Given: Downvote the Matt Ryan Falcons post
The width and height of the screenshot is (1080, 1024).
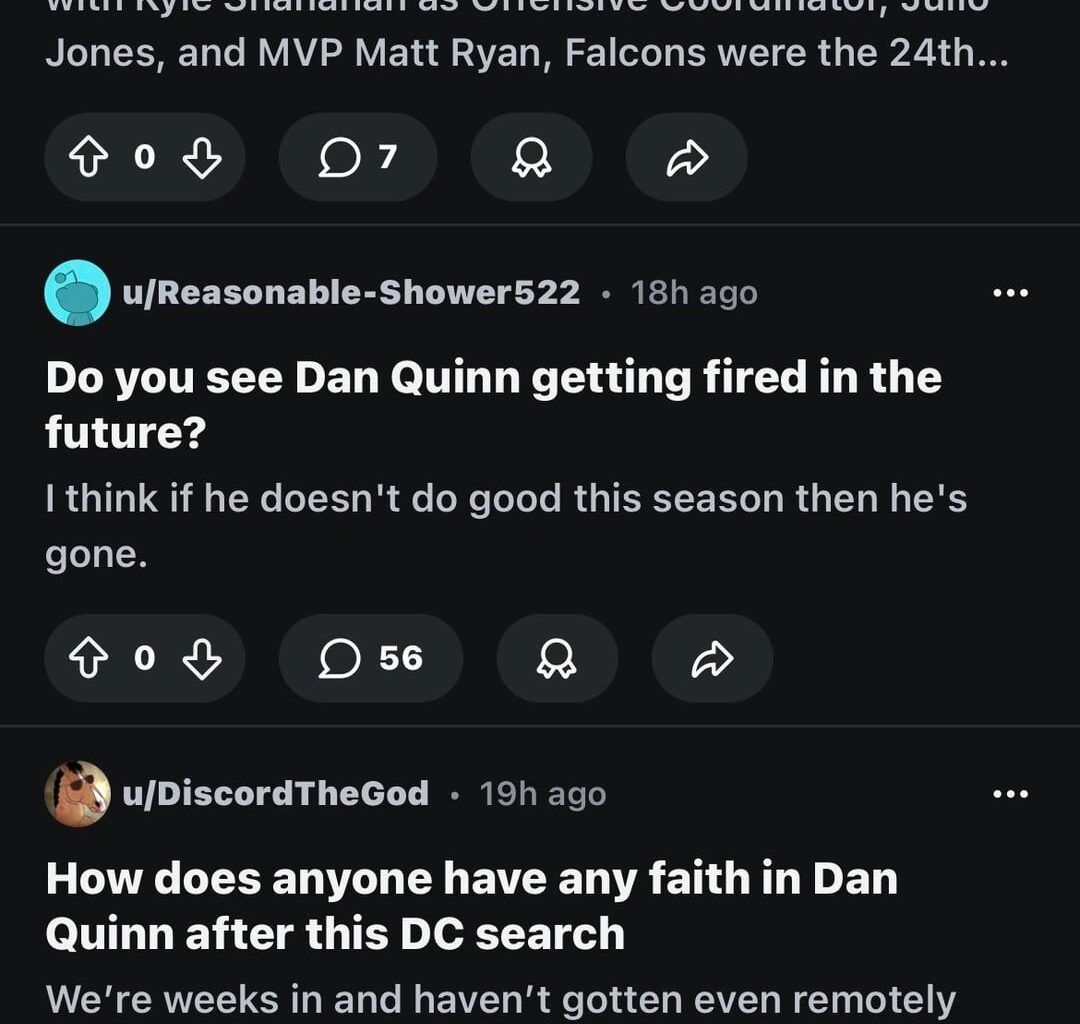Looking at the screenshot, I should 200,157.
